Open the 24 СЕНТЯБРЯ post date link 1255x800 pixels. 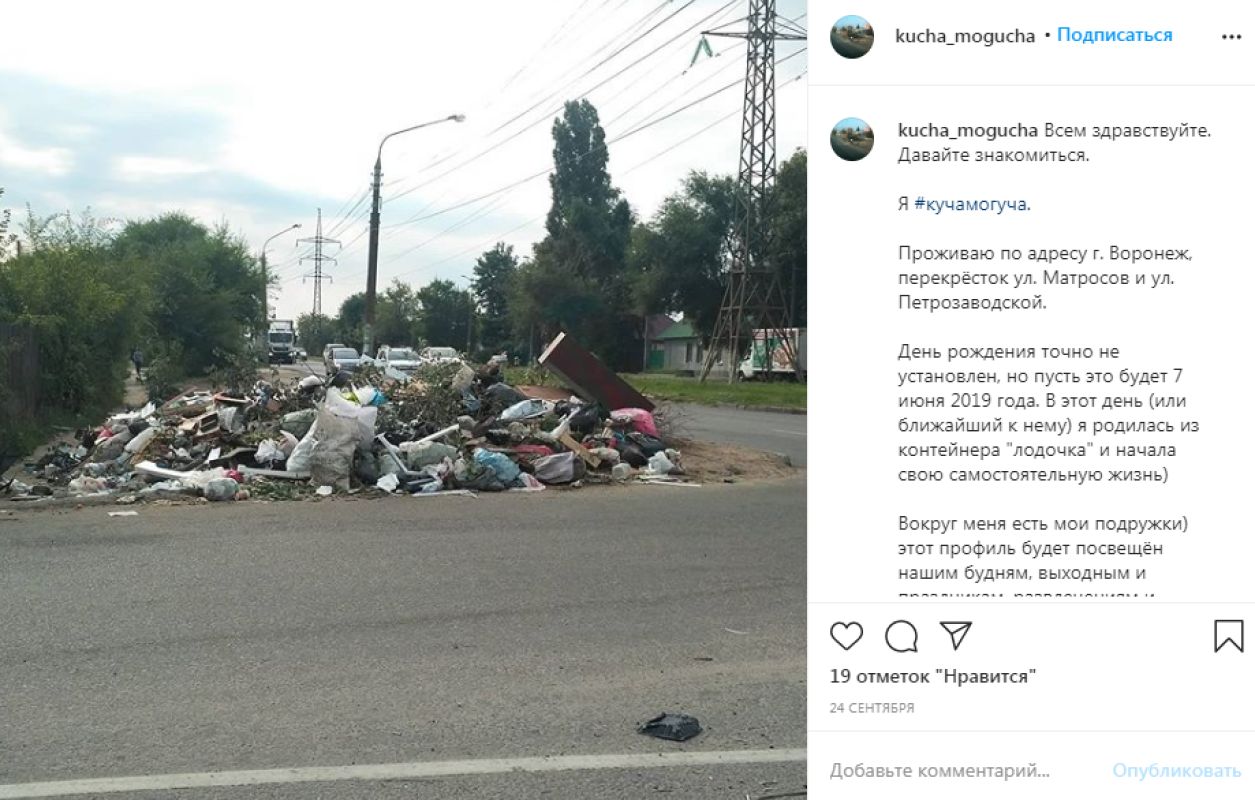tap(872, 708)
